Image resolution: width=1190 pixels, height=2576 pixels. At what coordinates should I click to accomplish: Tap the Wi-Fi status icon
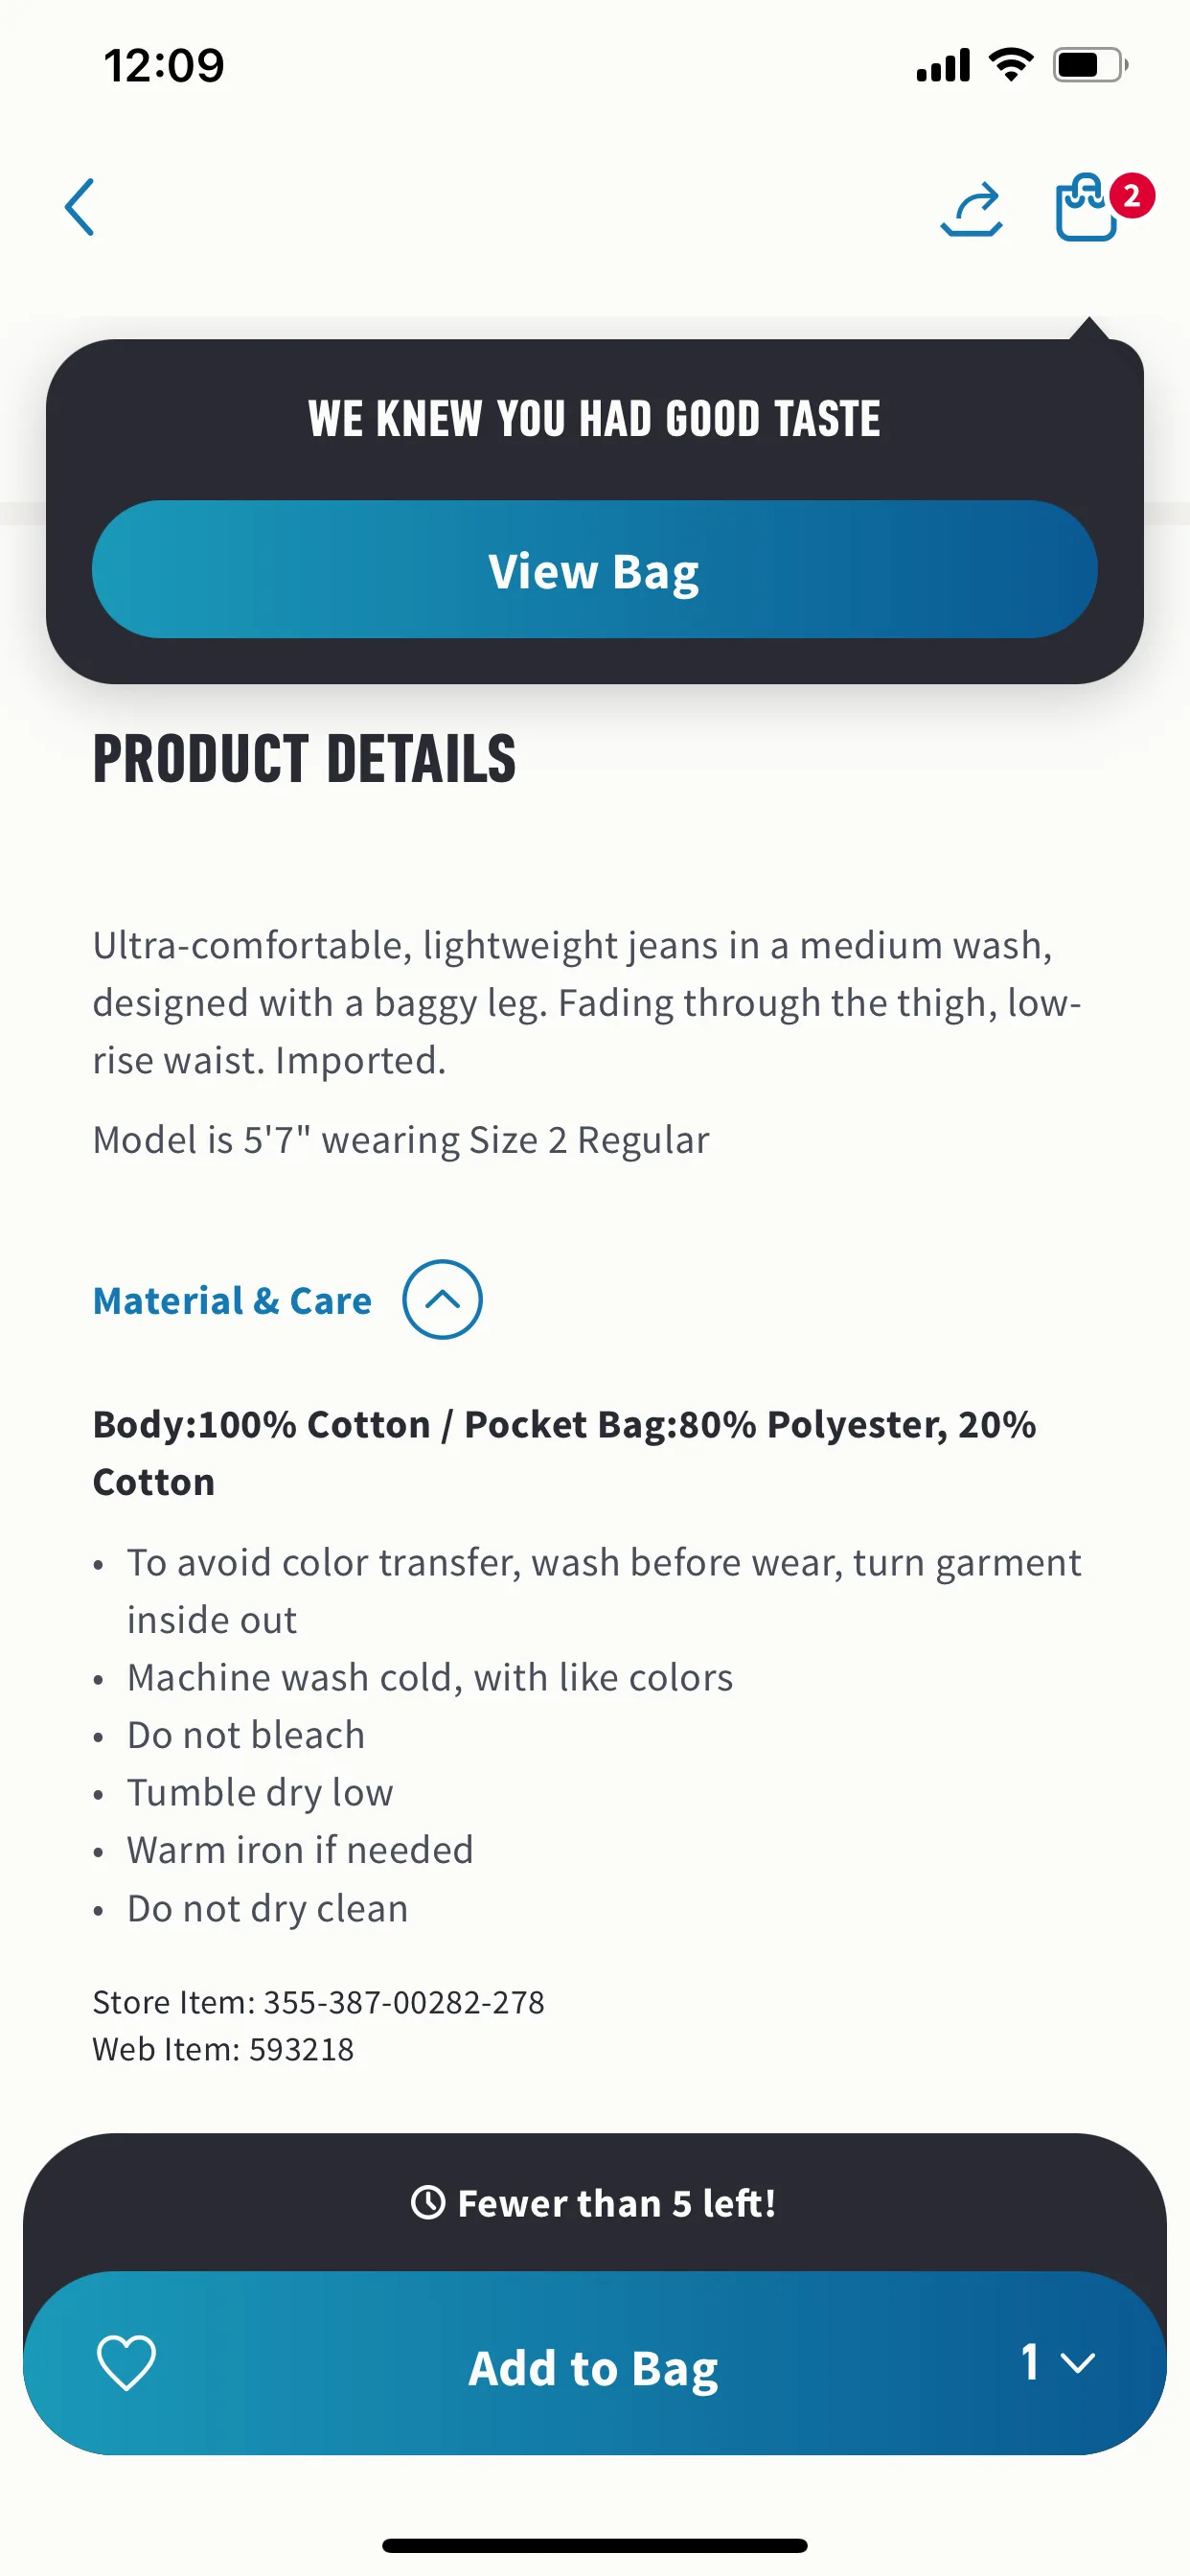pos(1011,65)
